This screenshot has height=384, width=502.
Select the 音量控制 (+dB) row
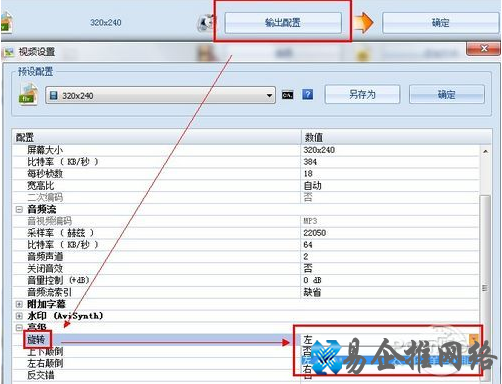246,280
